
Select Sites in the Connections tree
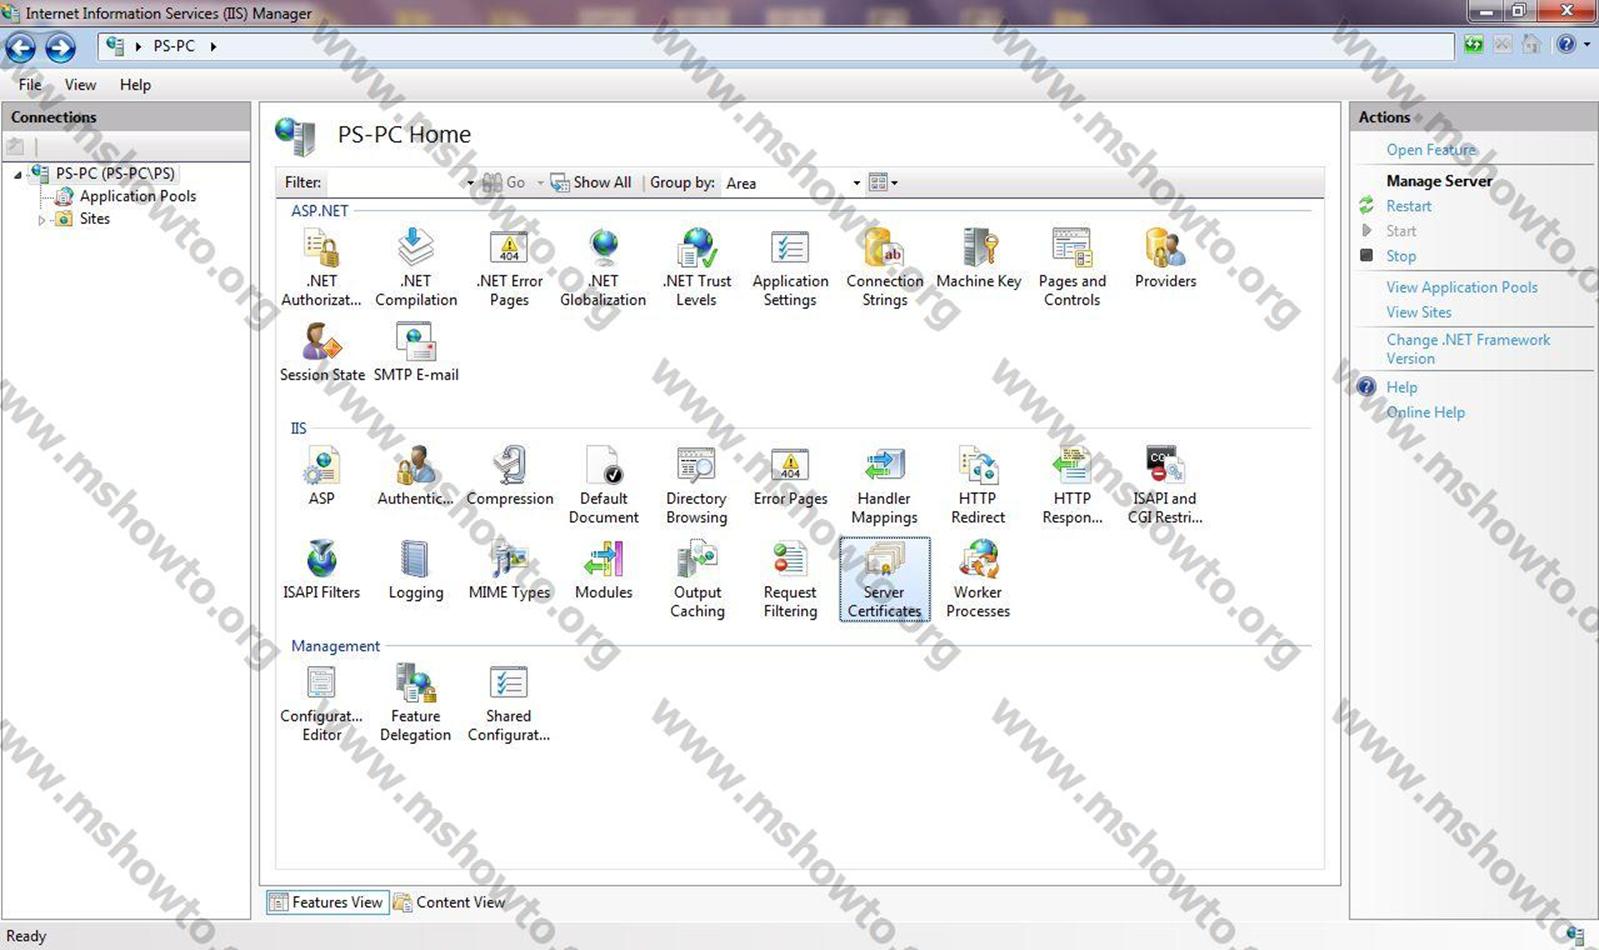pos(95,219)
